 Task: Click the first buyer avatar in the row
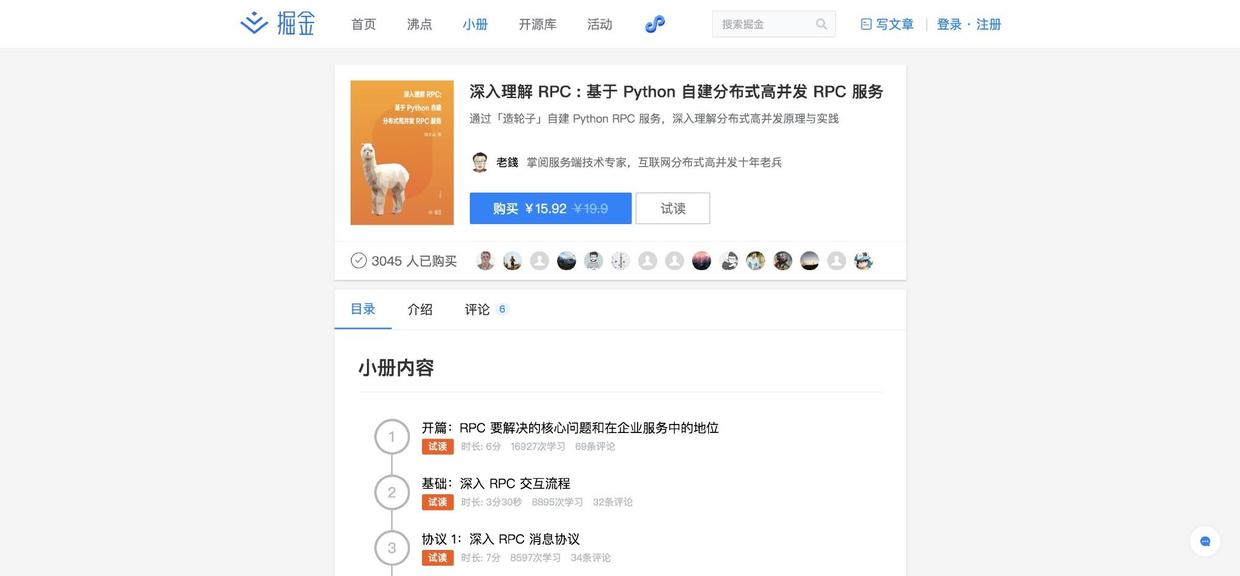(485, 261)
